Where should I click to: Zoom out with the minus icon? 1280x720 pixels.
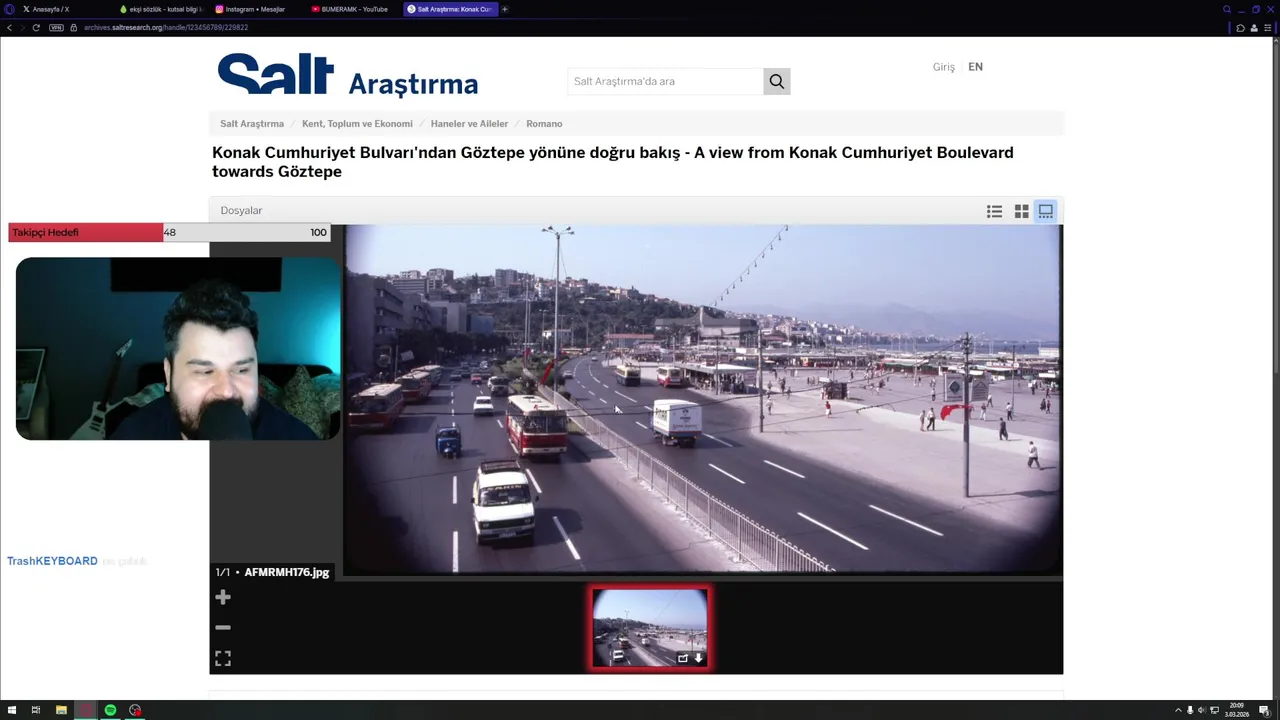click(x=223, y=627)
